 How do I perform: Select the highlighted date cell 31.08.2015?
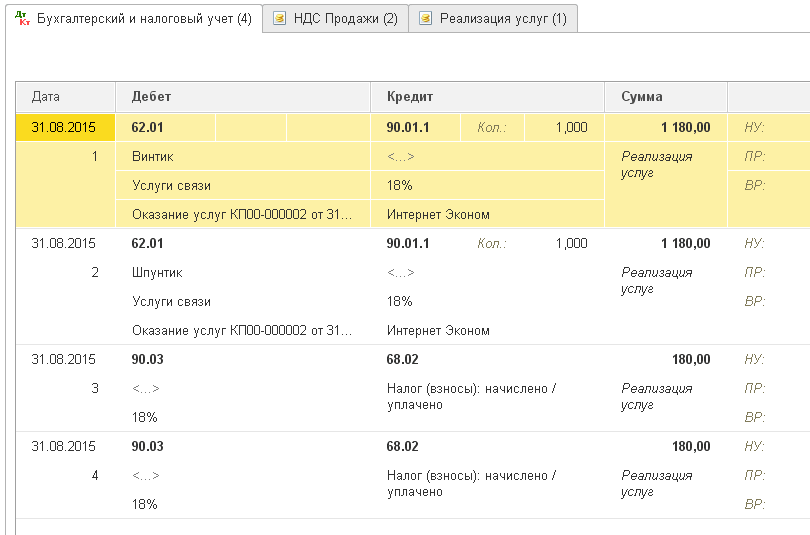point(63,128)
